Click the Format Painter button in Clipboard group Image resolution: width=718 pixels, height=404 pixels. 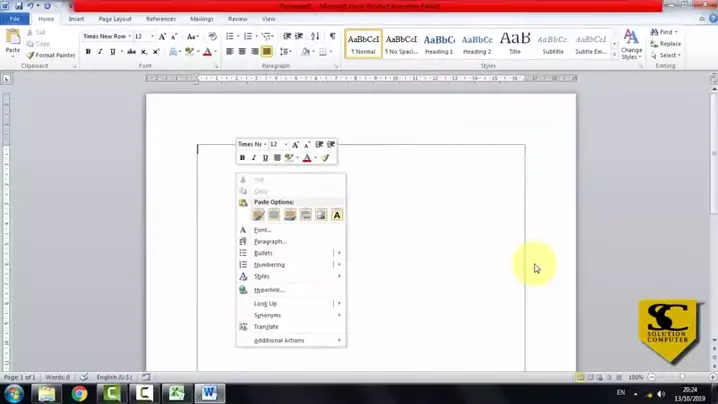(x=52, y=55)
